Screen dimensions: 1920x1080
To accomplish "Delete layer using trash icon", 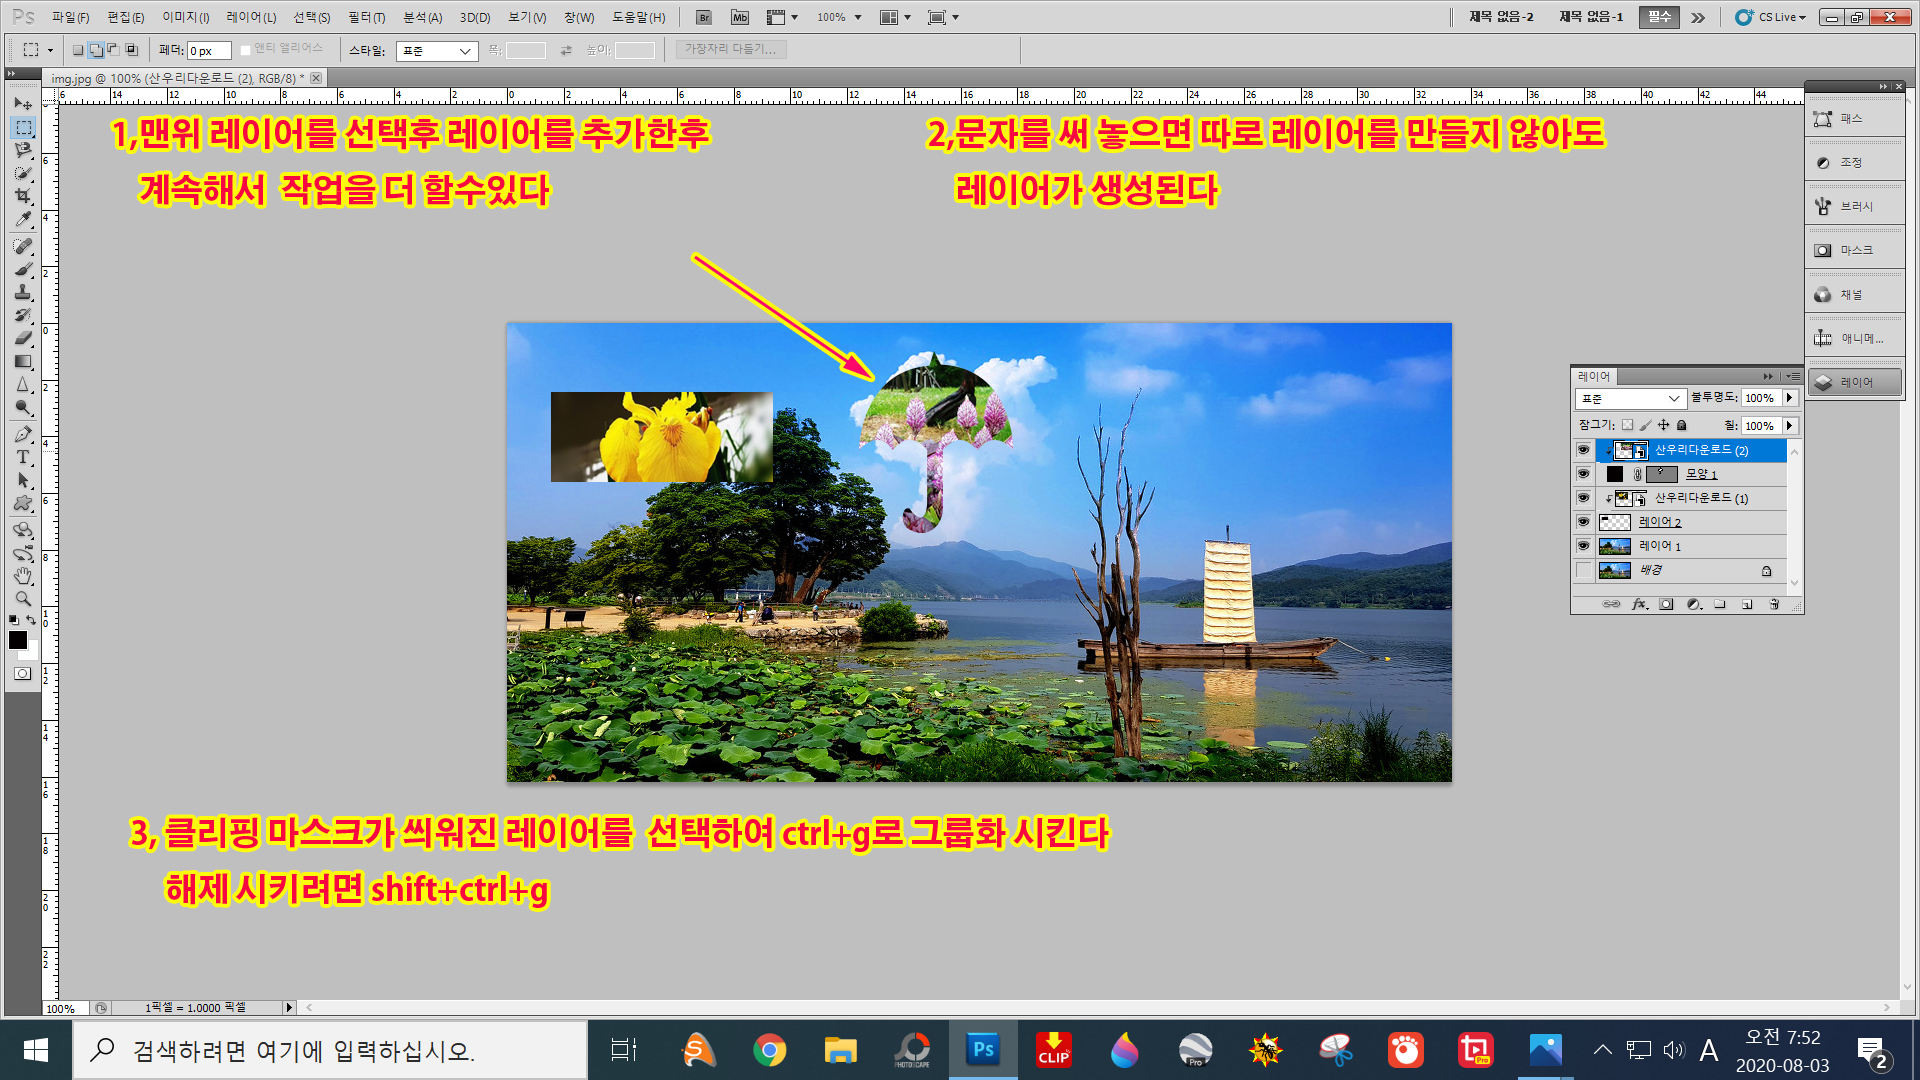I will [1774, 604].
